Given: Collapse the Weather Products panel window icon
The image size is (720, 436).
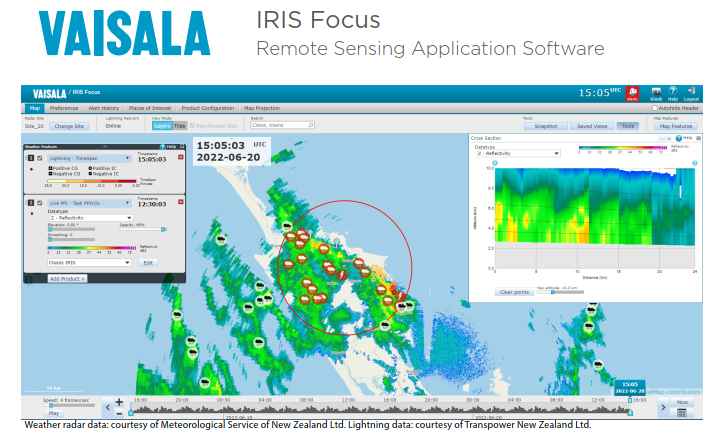Looking at the screenshot, I should coord(182,146).
